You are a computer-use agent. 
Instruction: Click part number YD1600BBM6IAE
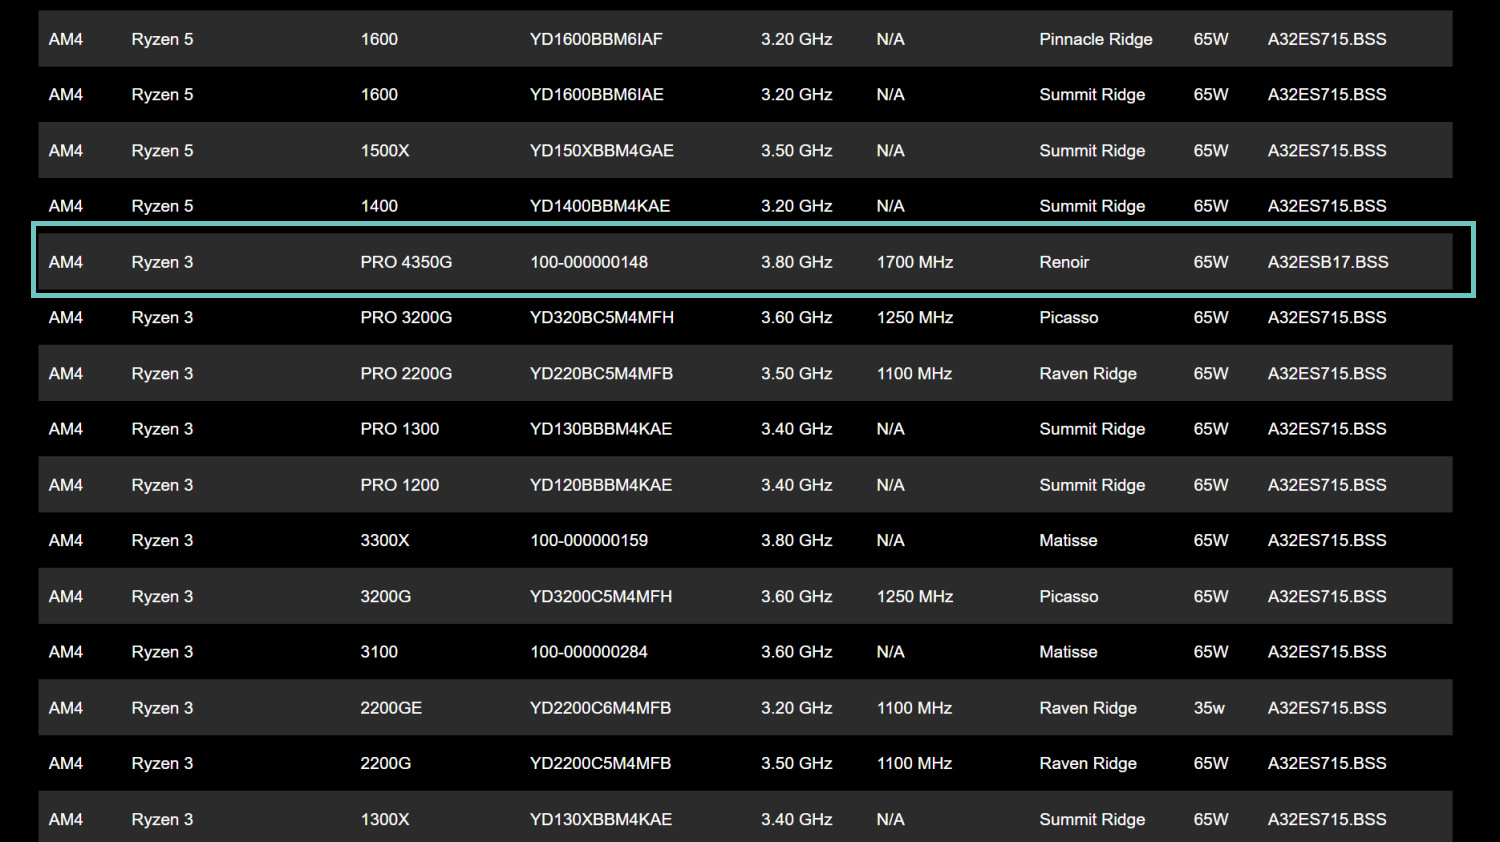pyautogui.click(x=597, y=95)
